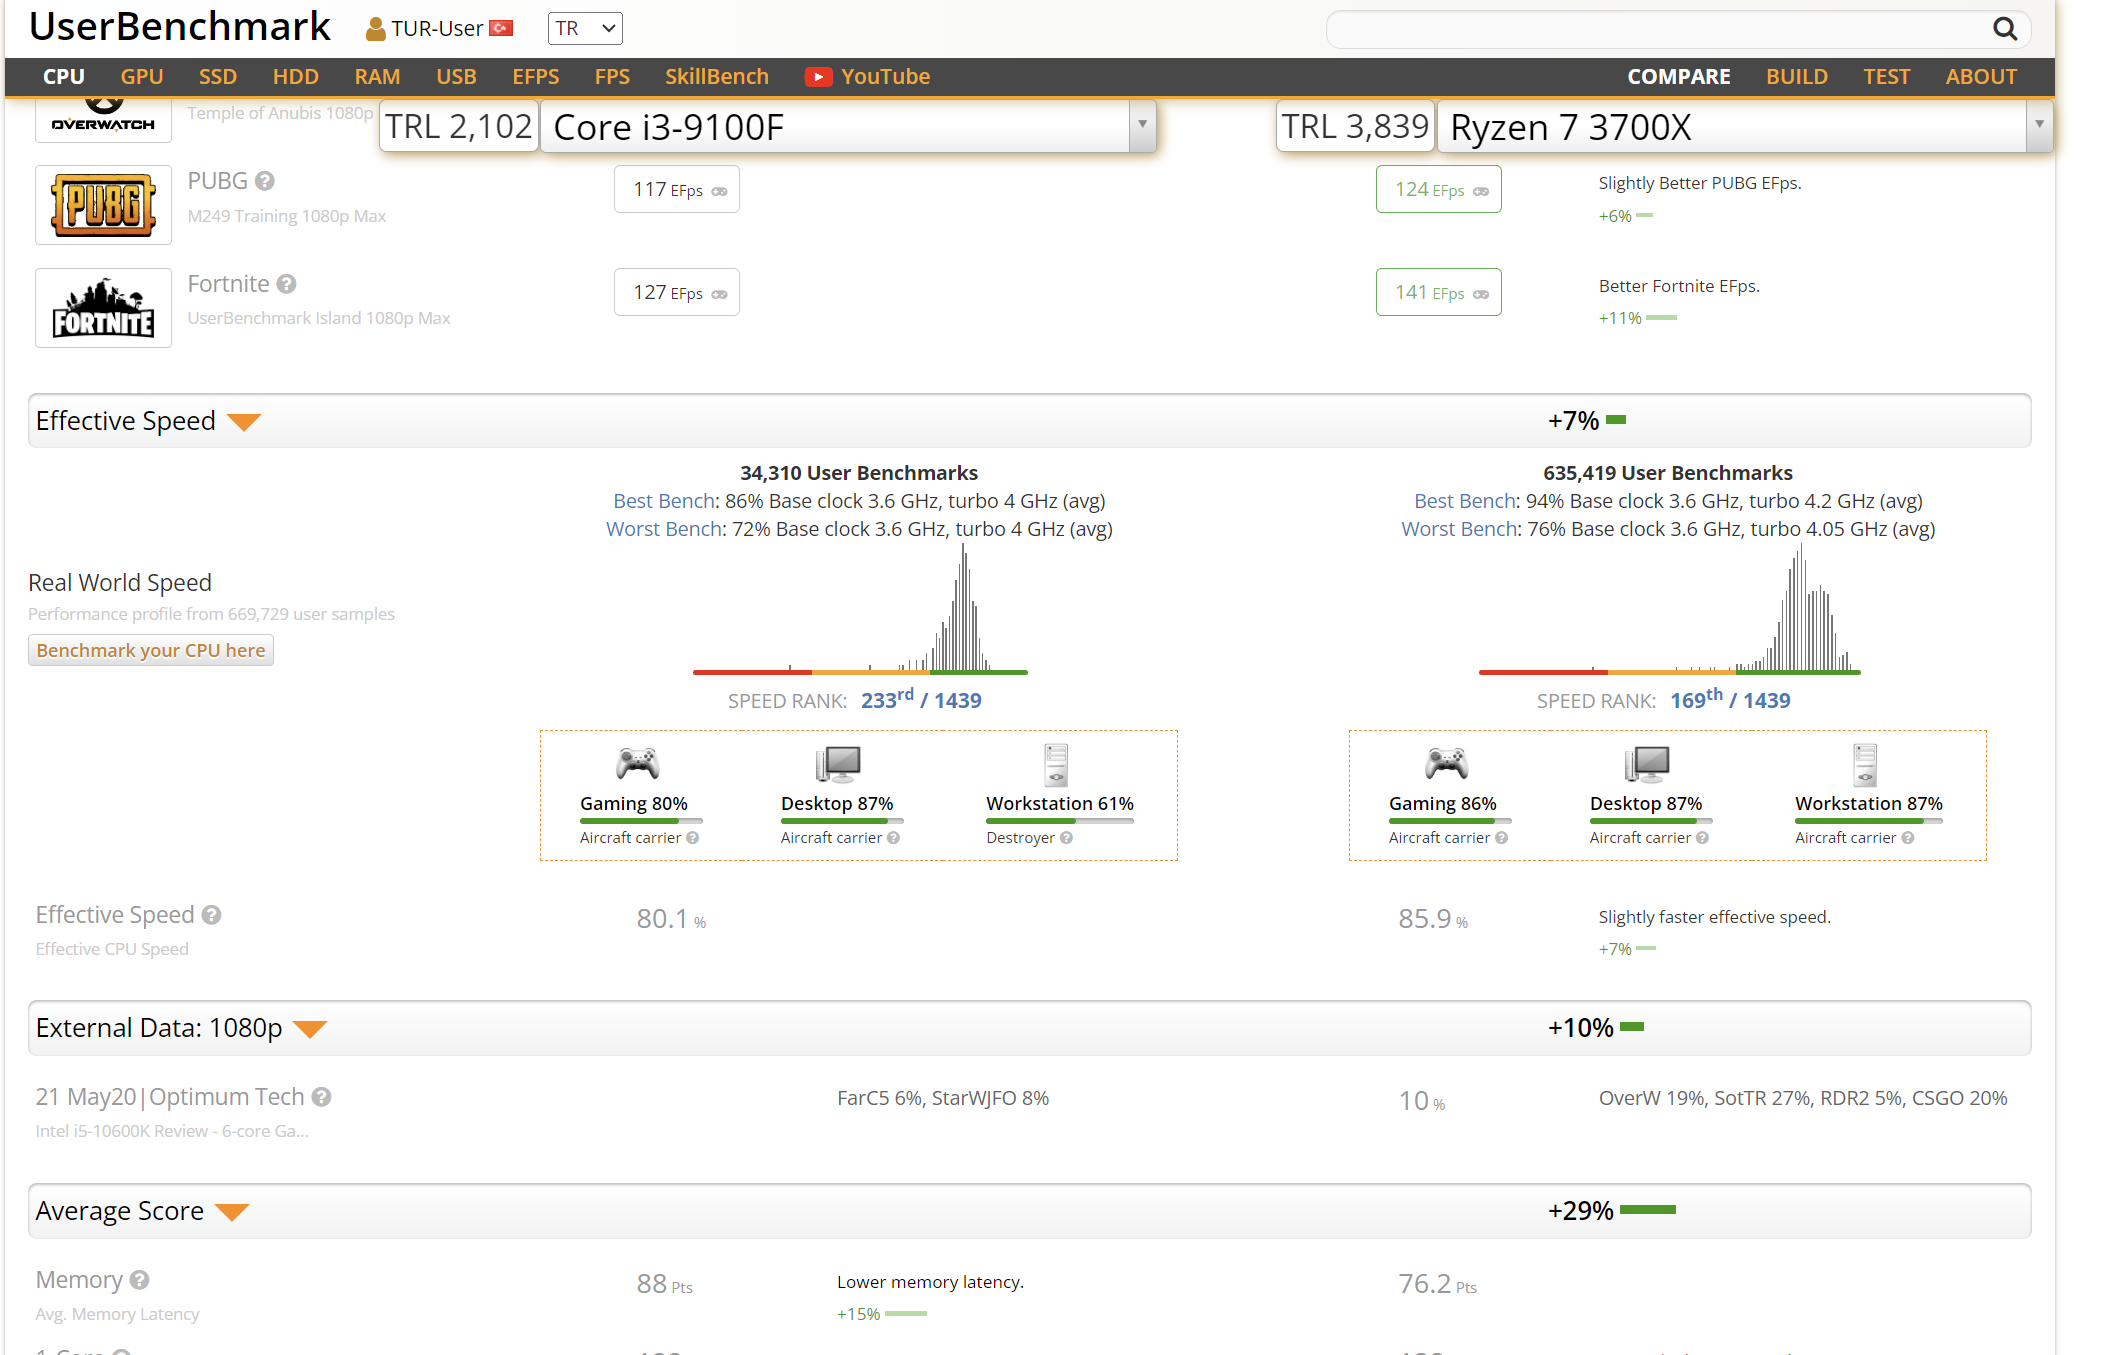This screenshot has height=1355, width=2102.
Task: Click help icon beside Effective Speed row label
Action: point(211,915)
